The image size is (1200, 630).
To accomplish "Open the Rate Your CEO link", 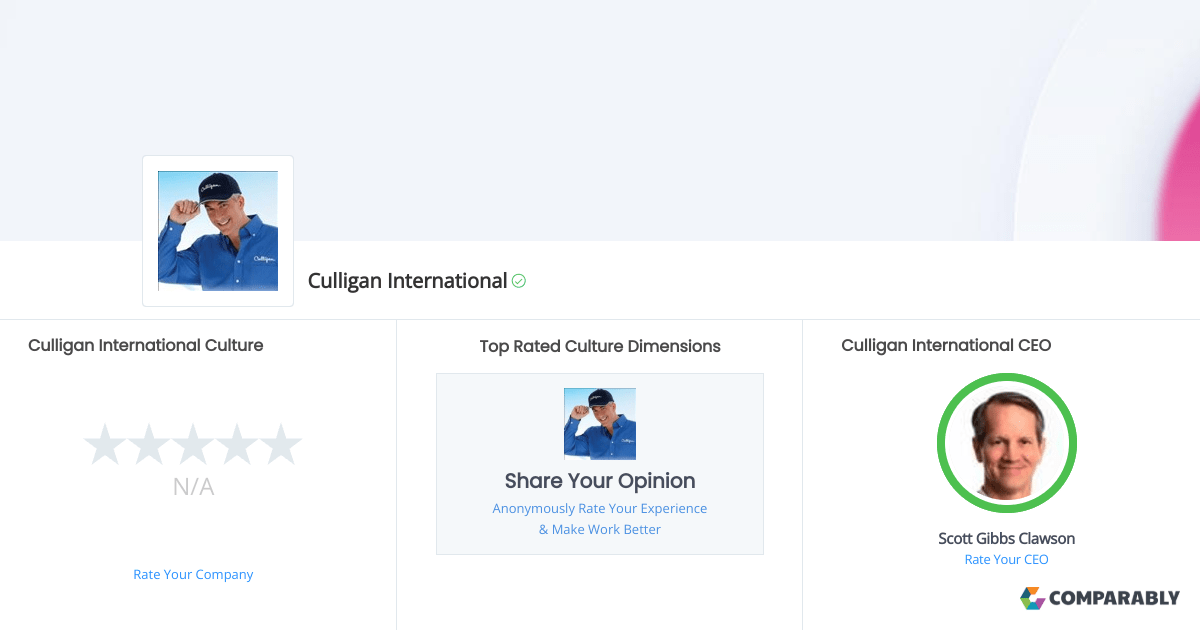I will [x=1006, y=559].
